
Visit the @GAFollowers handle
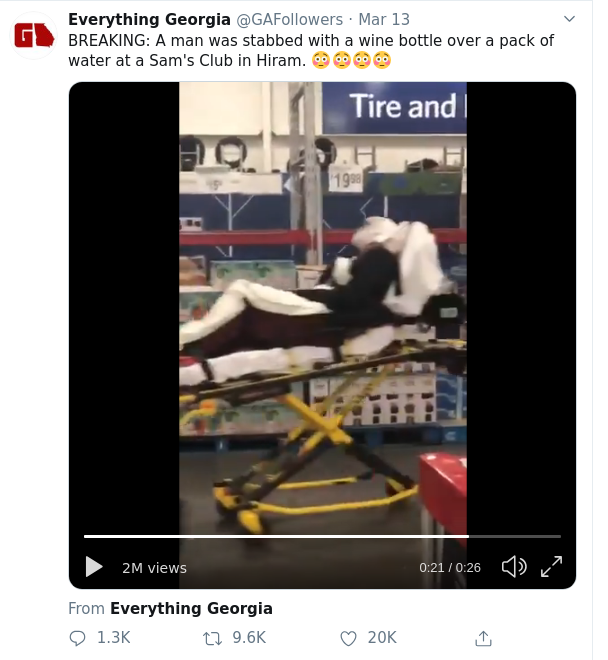coord(290,19)
